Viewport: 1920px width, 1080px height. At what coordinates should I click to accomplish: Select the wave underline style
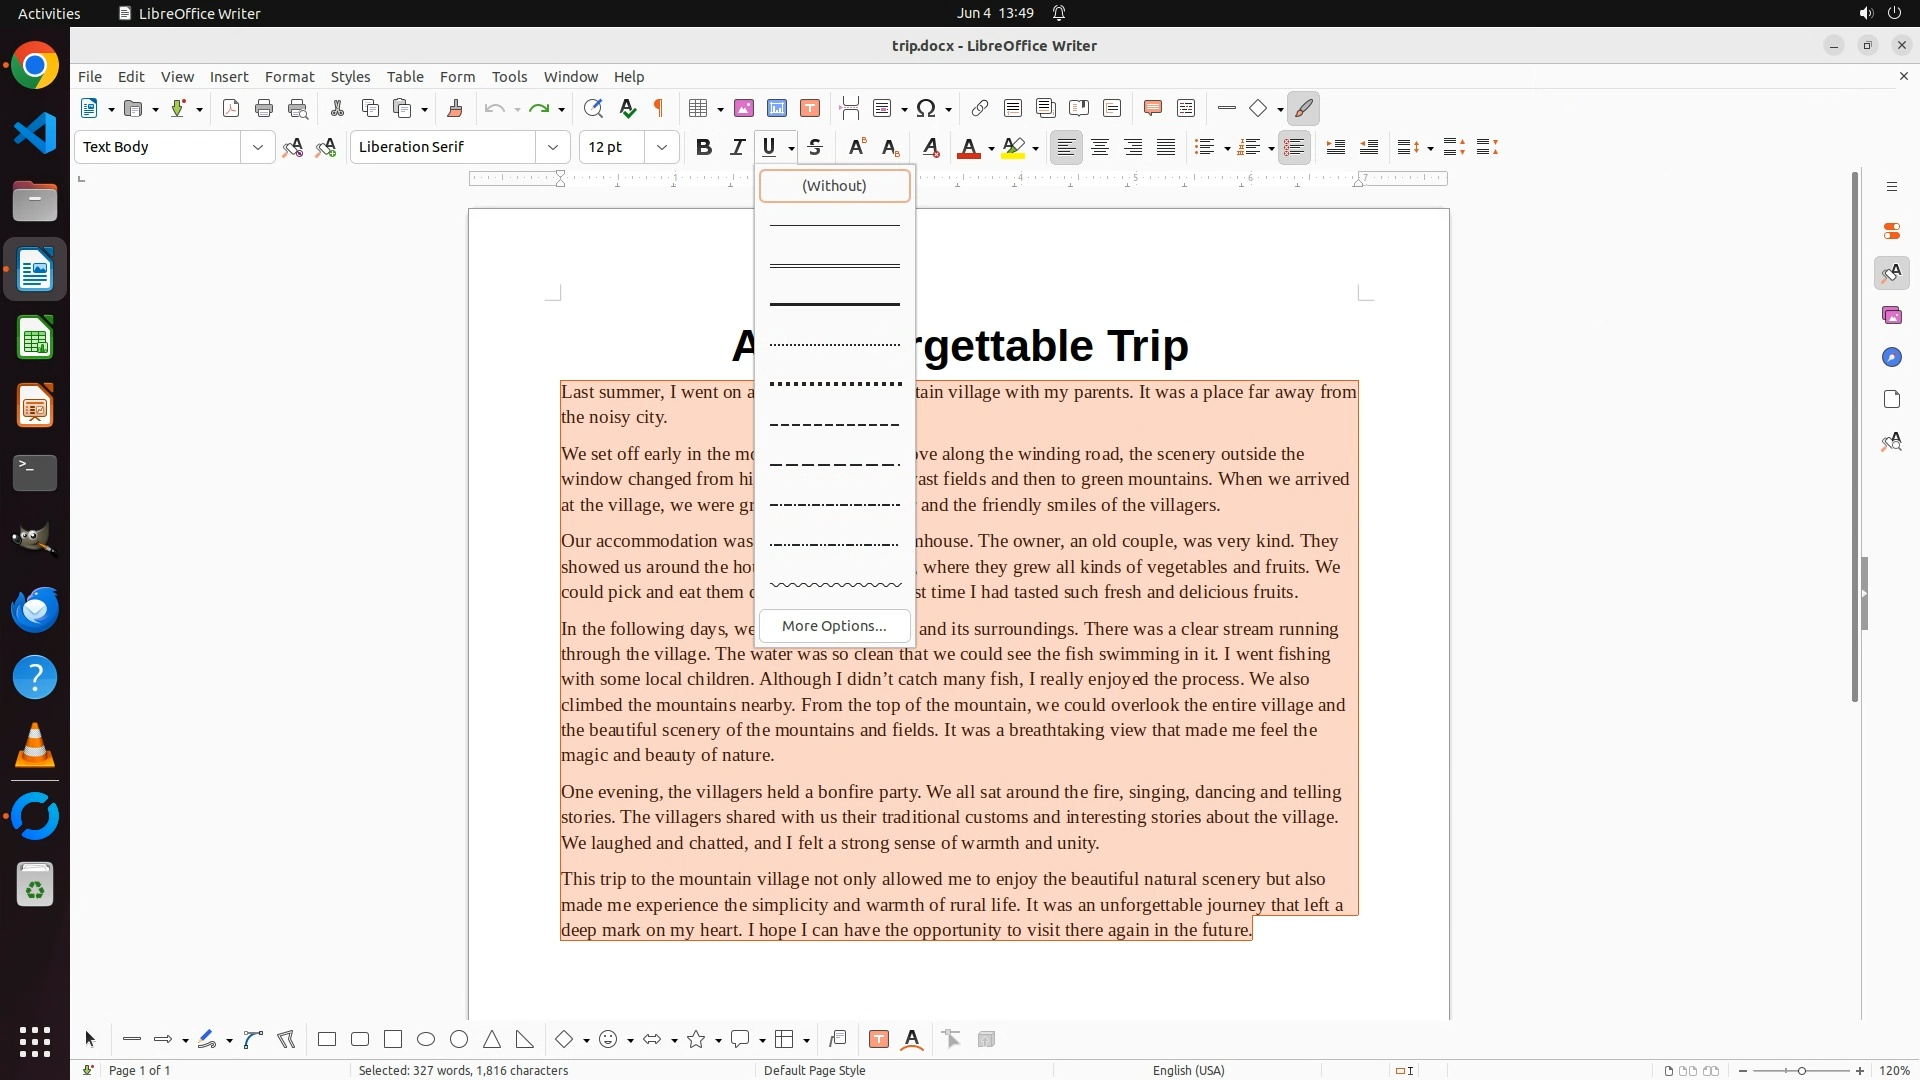(834, 585)
